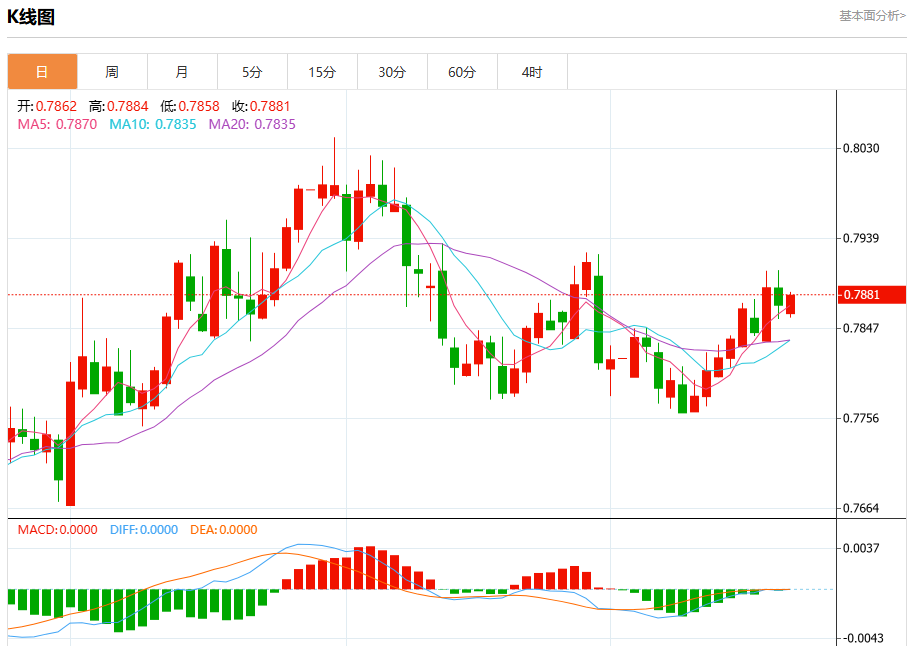Click the MACD value label
911x646 pixels.
(58, 530)
